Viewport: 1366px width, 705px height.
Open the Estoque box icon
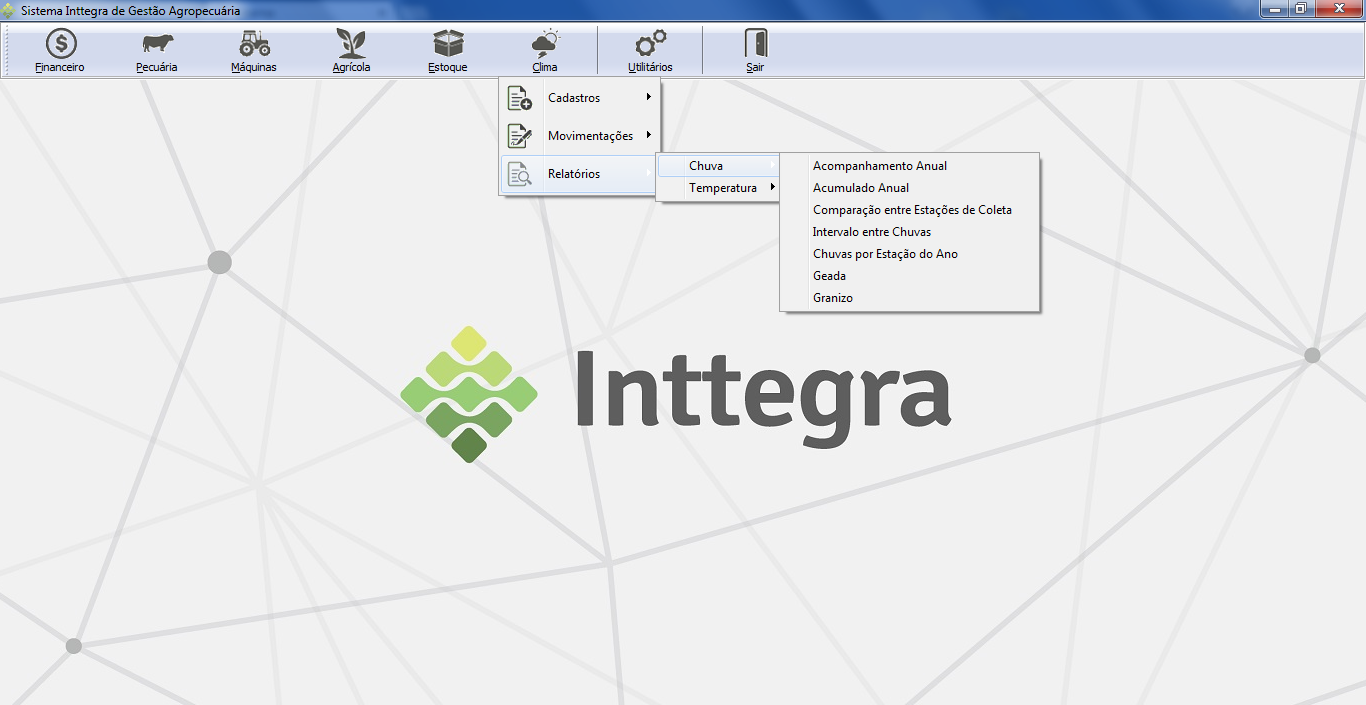click(448, 44)
